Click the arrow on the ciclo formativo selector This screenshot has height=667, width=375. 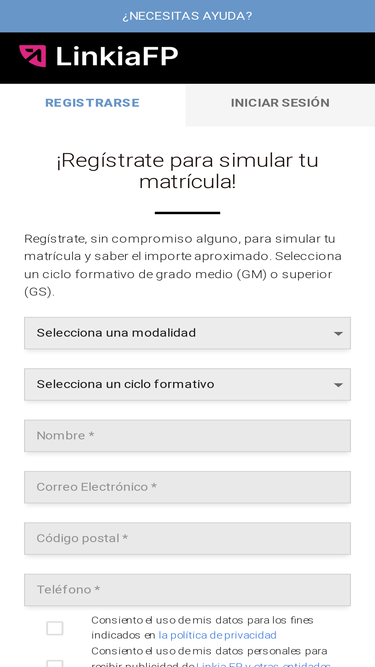tap(338, 385)
